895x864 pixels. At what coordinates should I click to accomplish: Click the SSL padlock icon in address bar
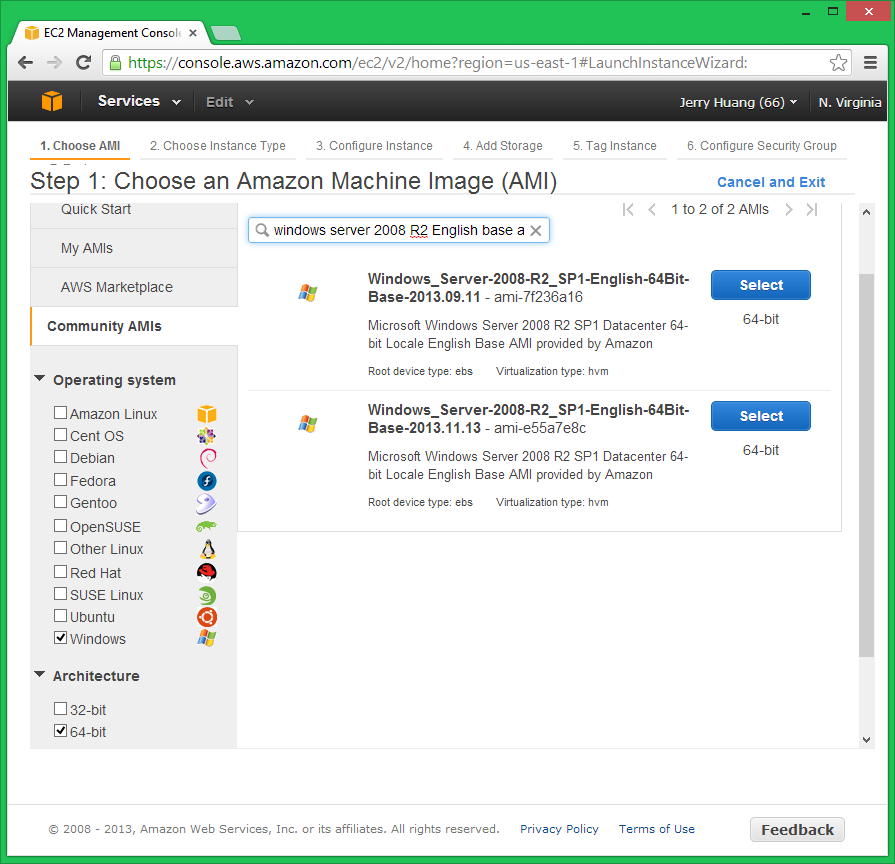click(x=115, y=62)
